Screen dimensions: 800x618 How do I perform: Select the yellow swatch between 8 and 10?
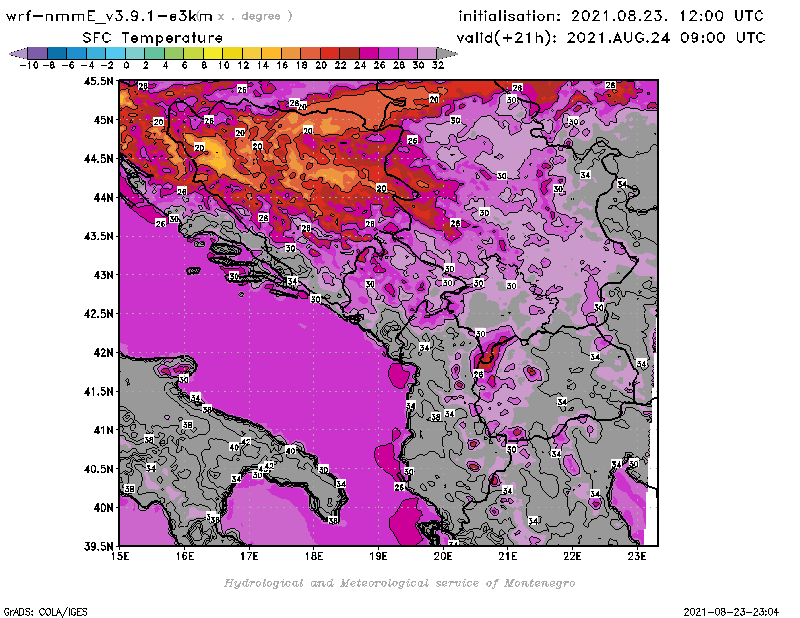point(213,53)
